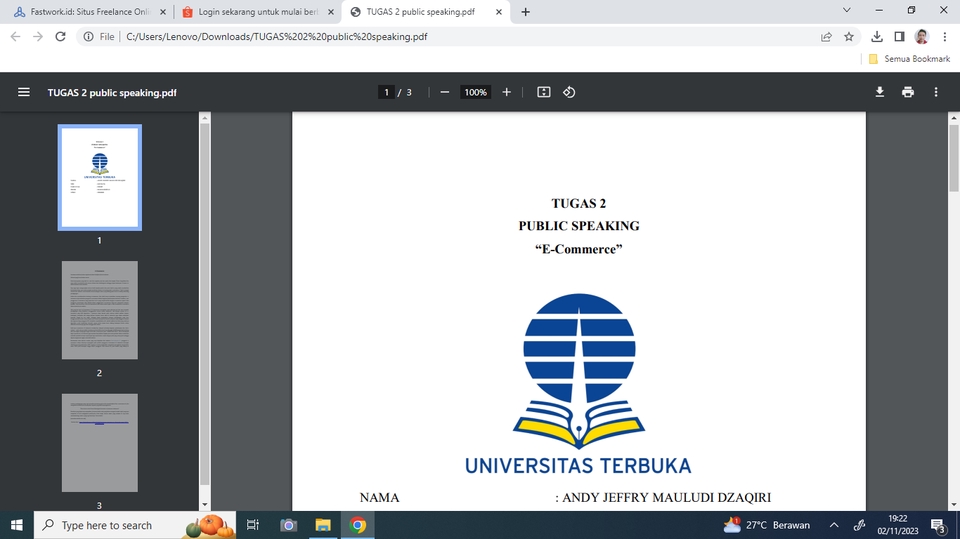
Task: Open the Chrome profile avatar
Action: (x=922, y=37)
